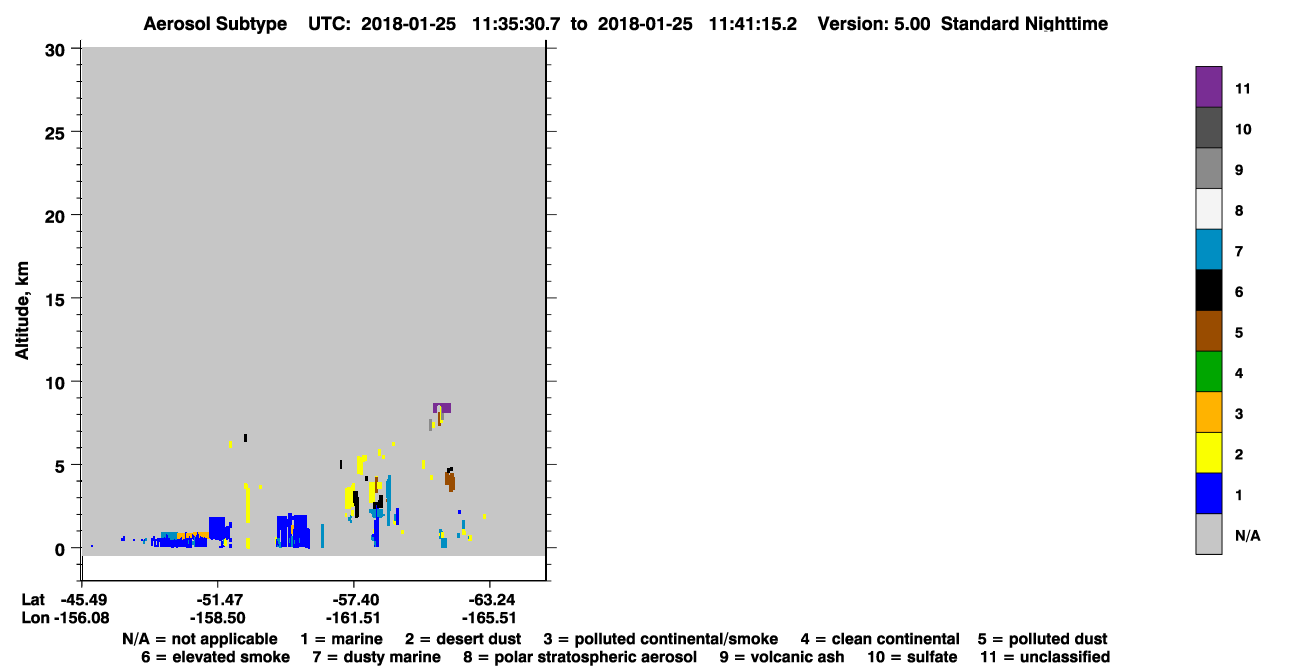Viewport: 1300px width, 667px height.
Task: Click the '2 = desert dust' legend text
Action: pos(464,638)
